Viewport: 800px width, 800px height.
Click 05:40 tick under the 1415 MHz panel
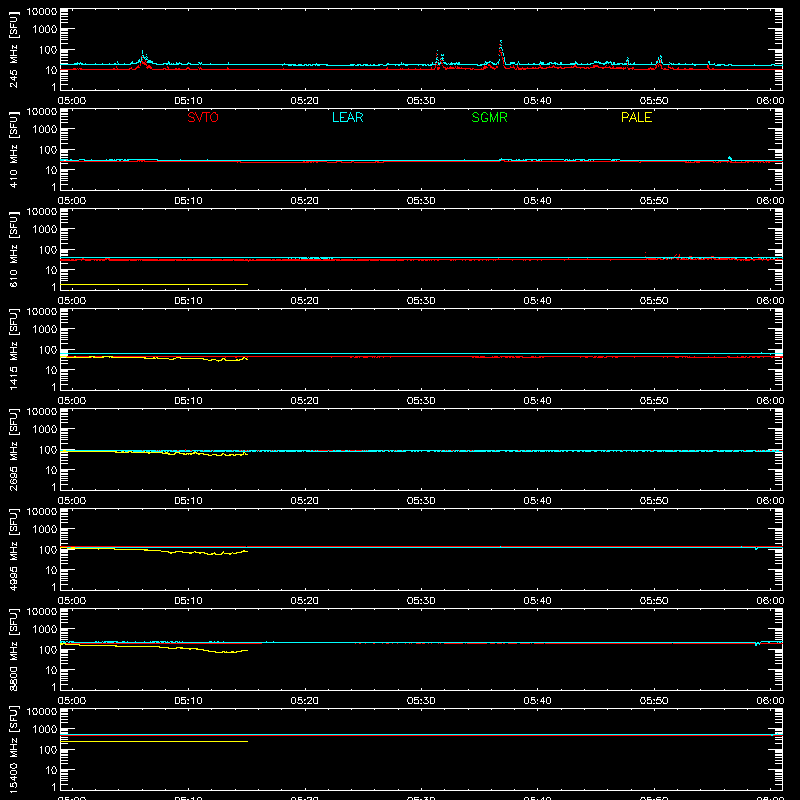click(537, 401)
